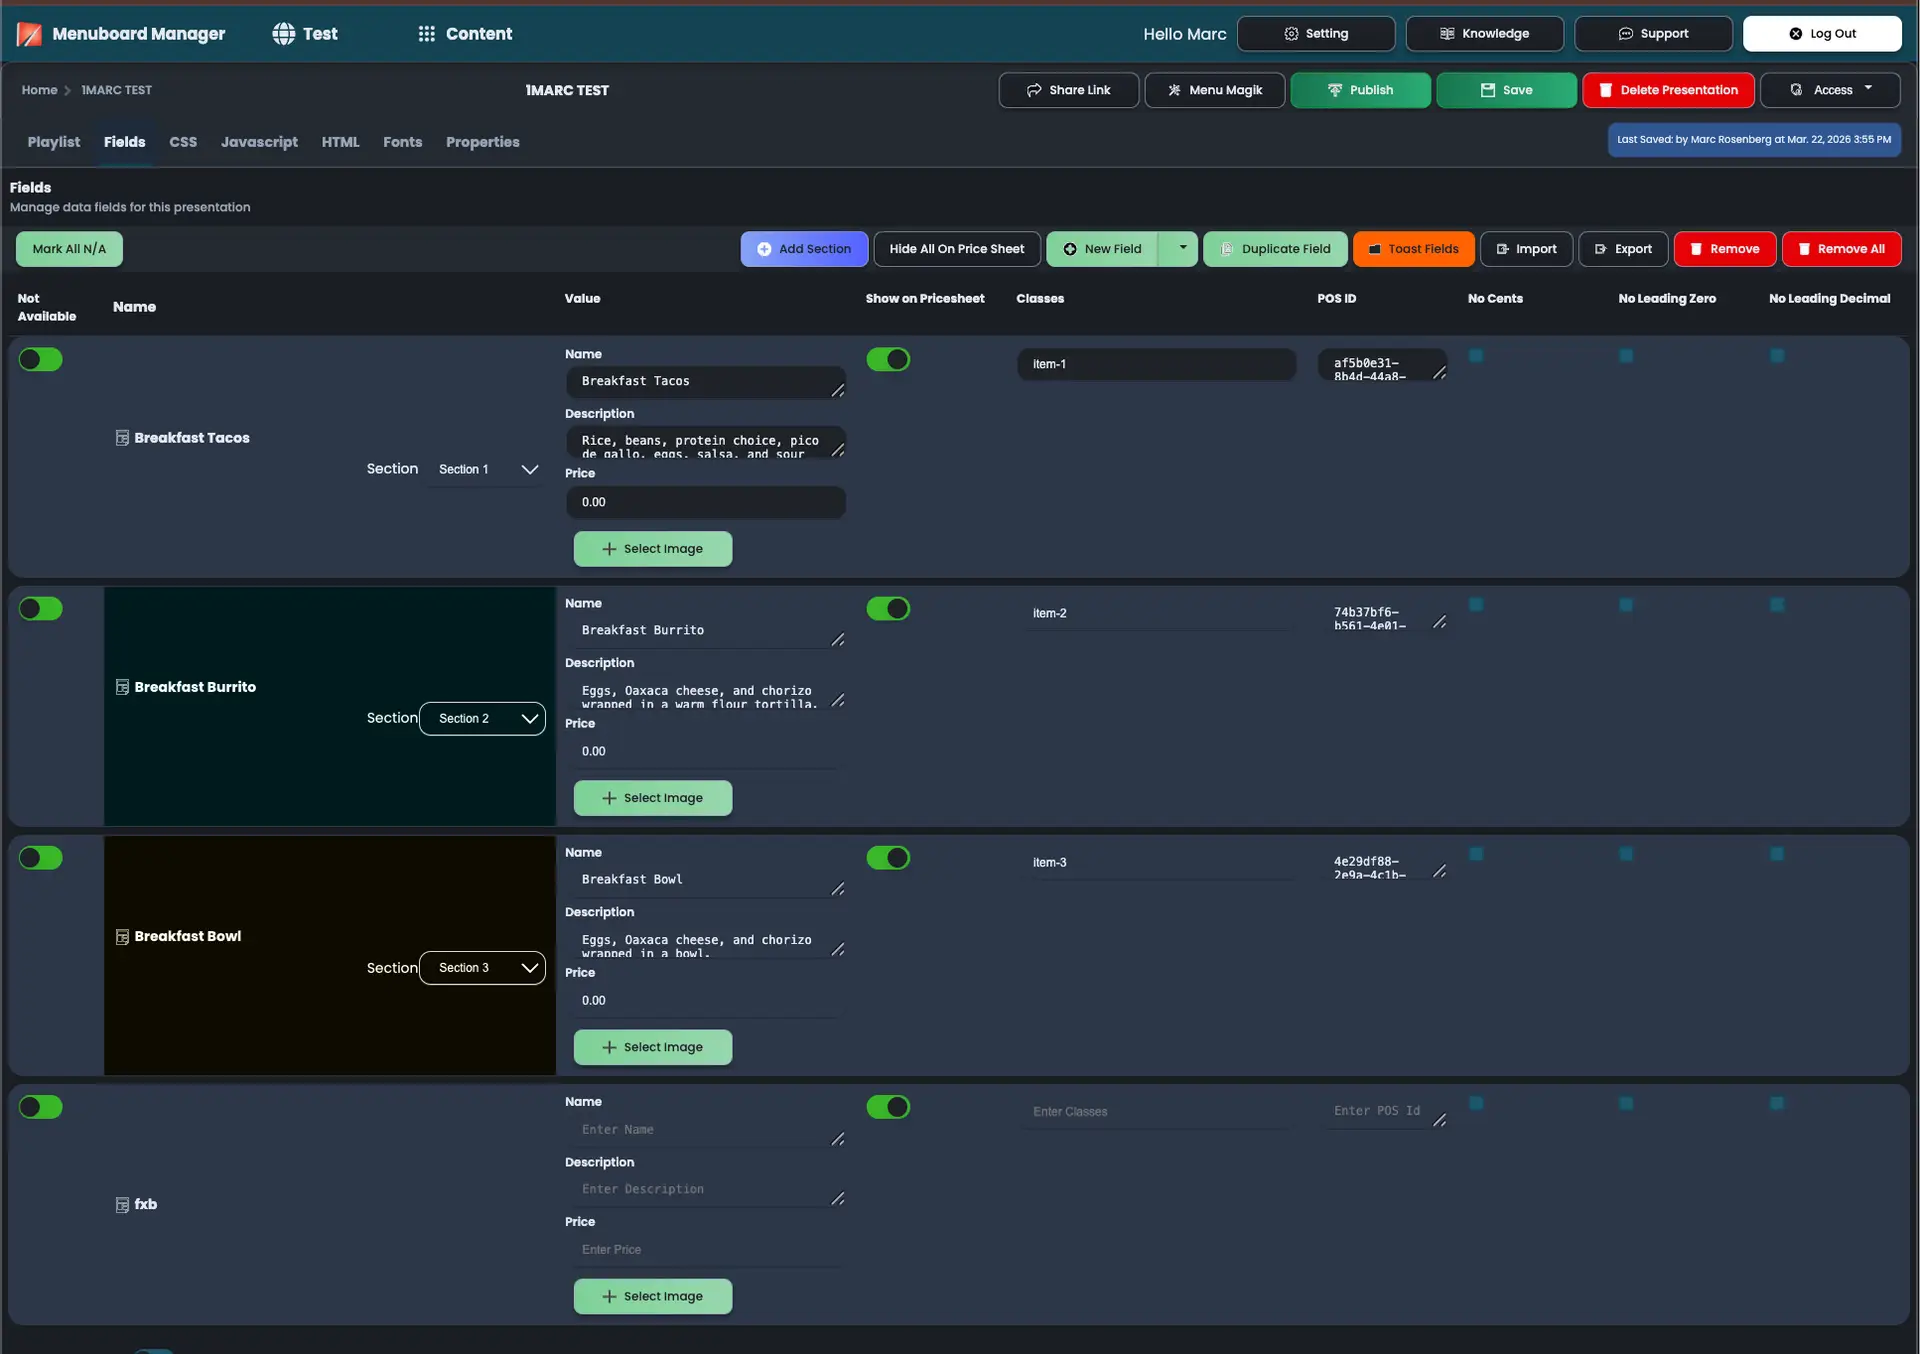This screenshot has width=1920, height=1354.
Task: Click Select Image for Breakfast Burrito
Action: pyautogui.click(x=653, y=798)
